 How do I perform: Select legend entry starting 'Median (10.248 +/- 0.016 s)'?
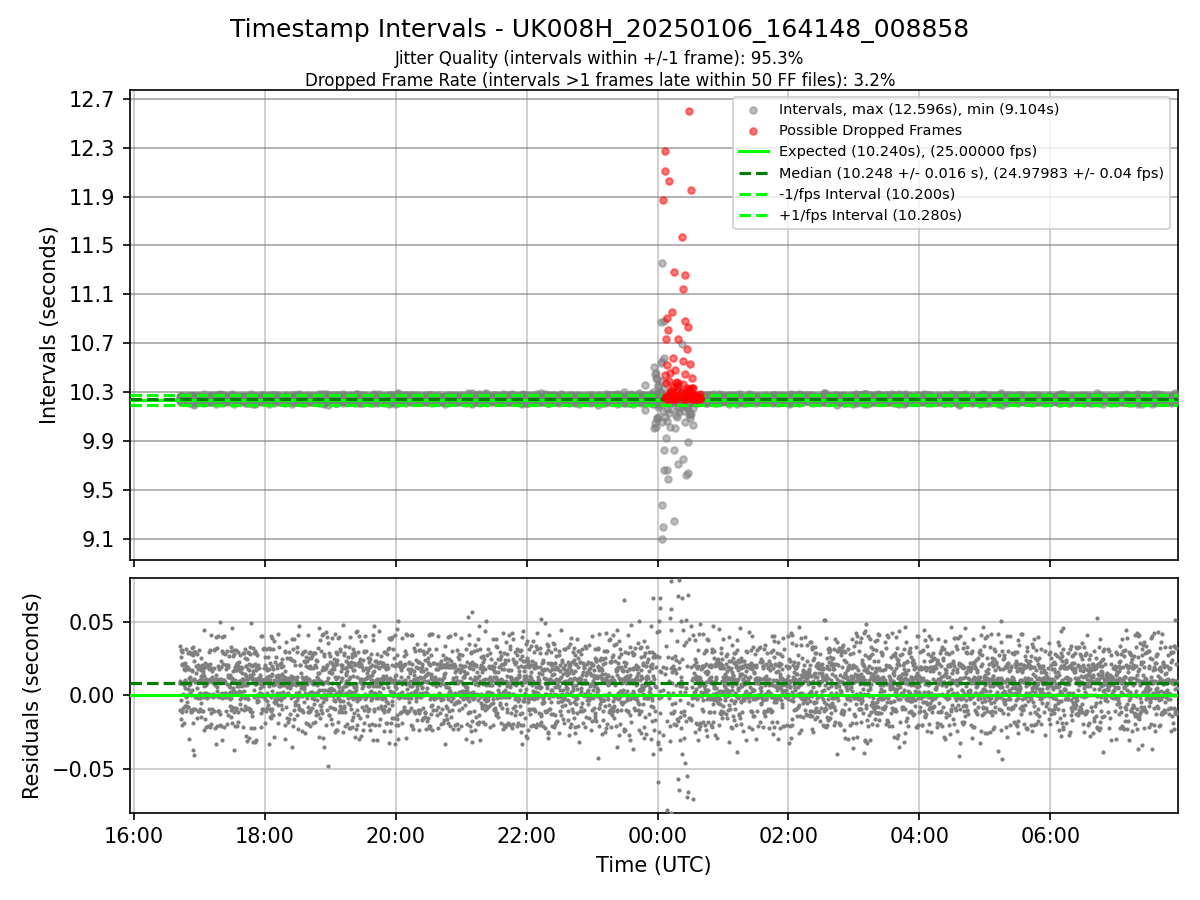[971, 173]
